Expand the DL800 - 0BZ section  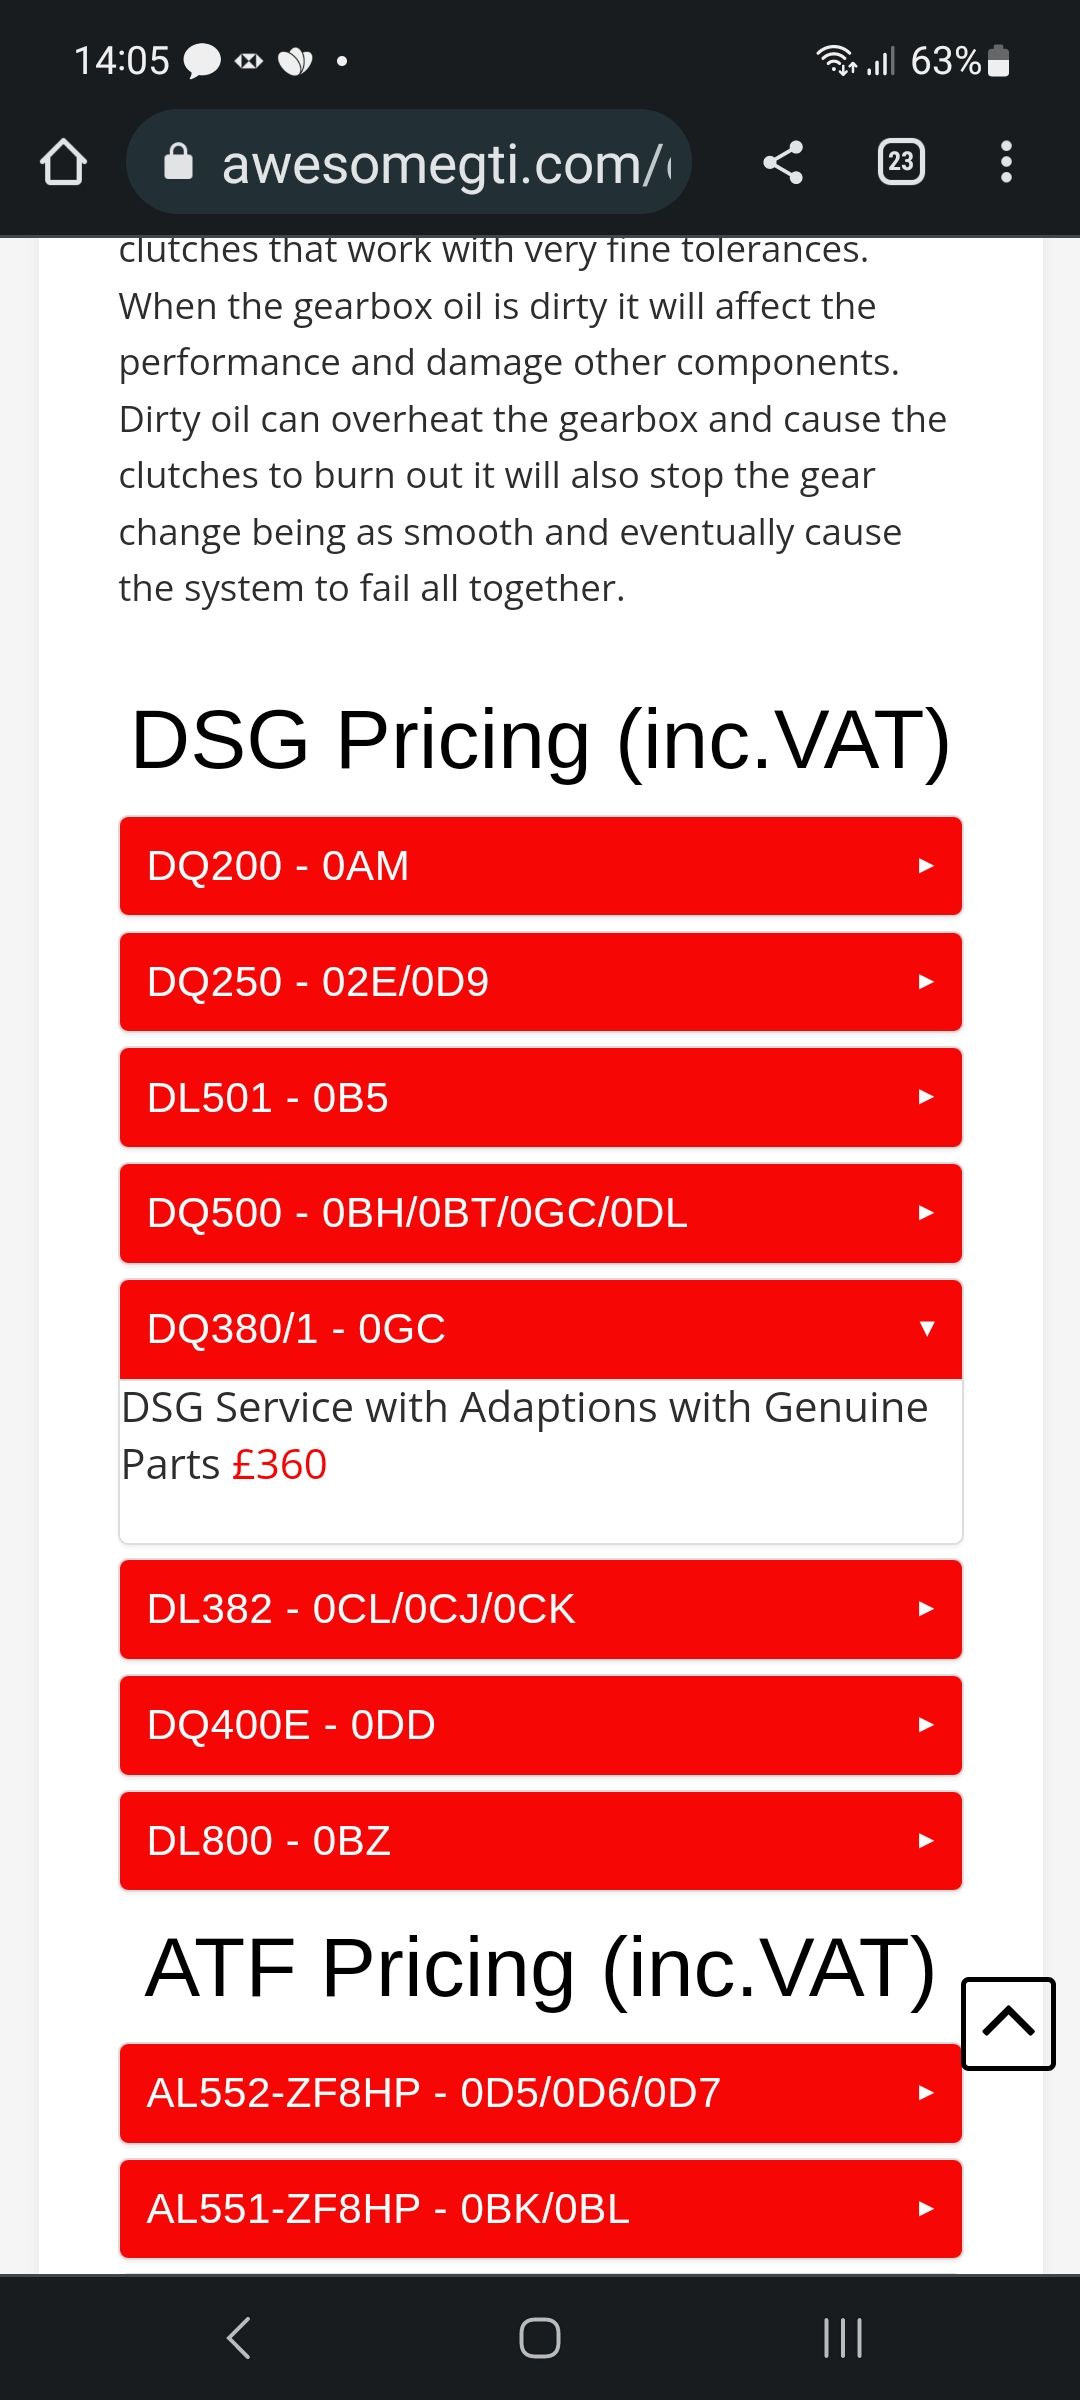540,1841
